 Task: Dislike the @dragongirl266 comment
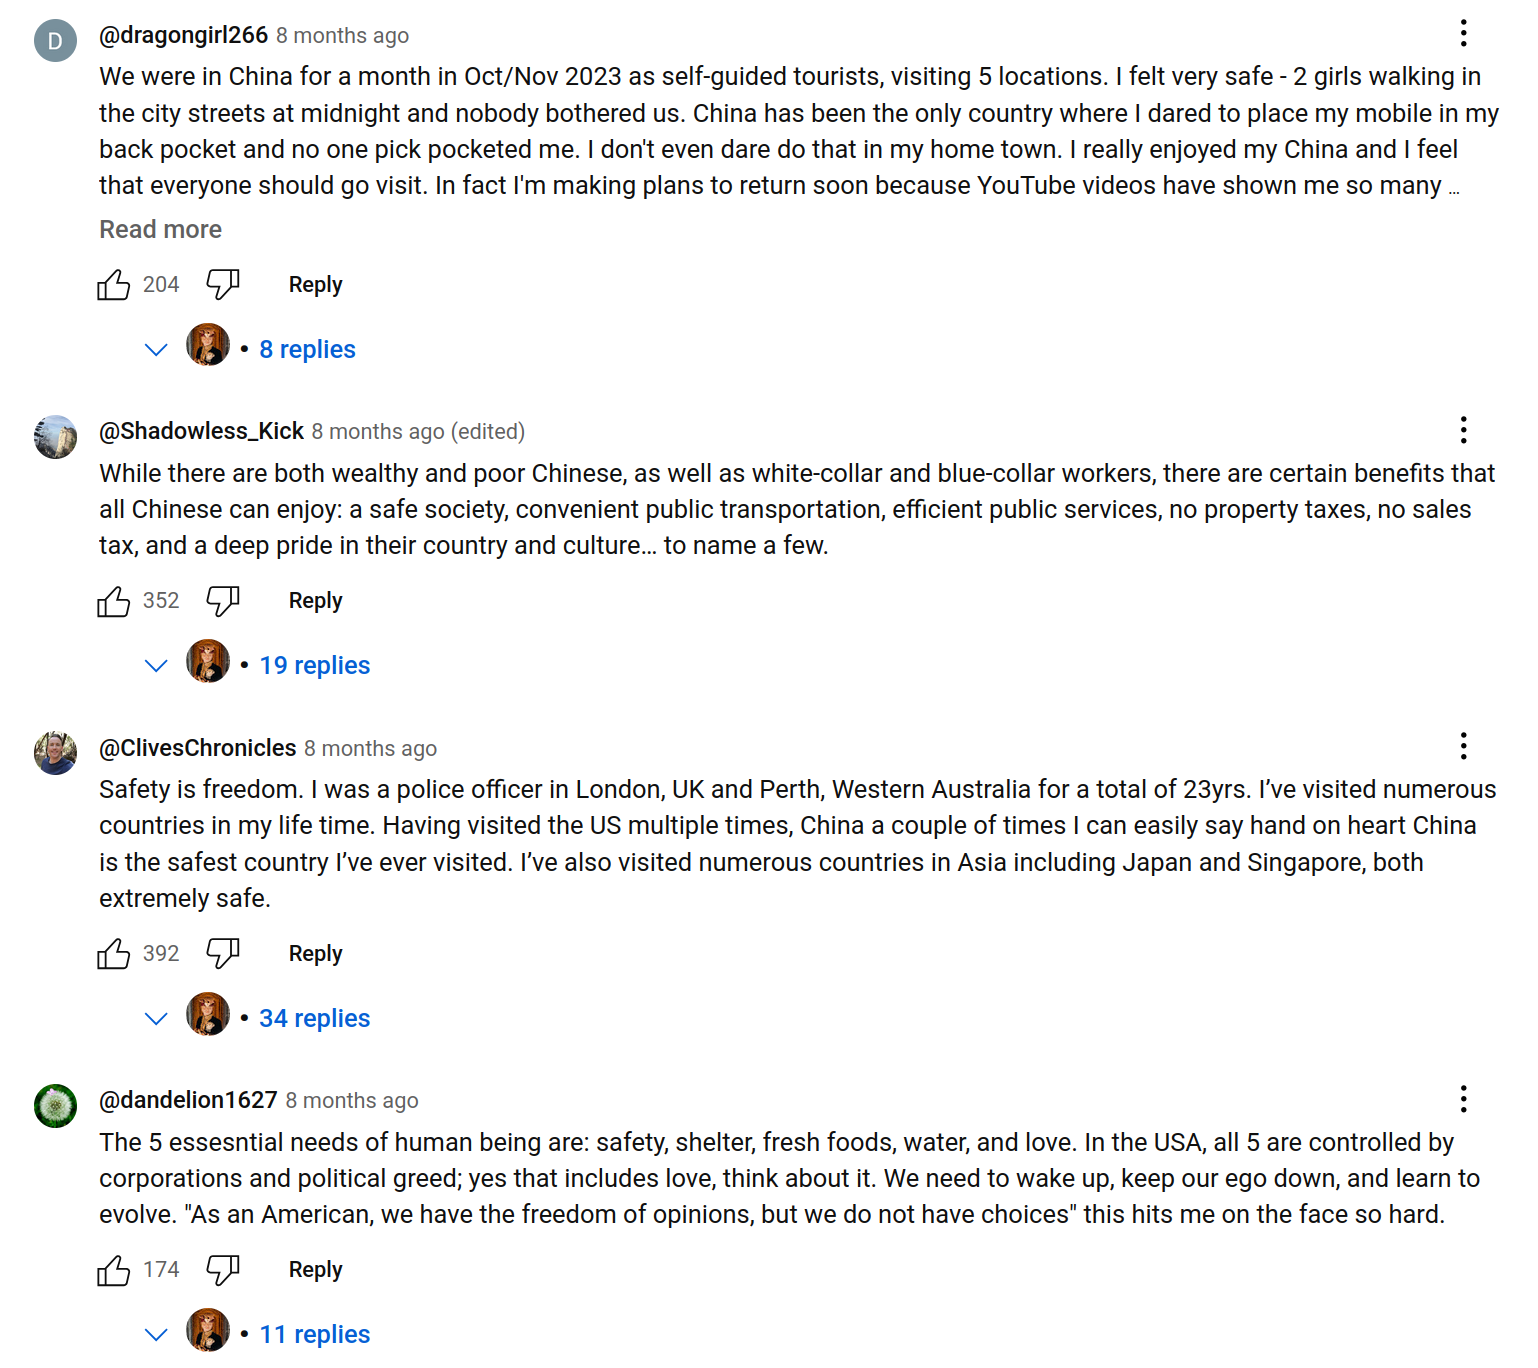tap(222, 285)
